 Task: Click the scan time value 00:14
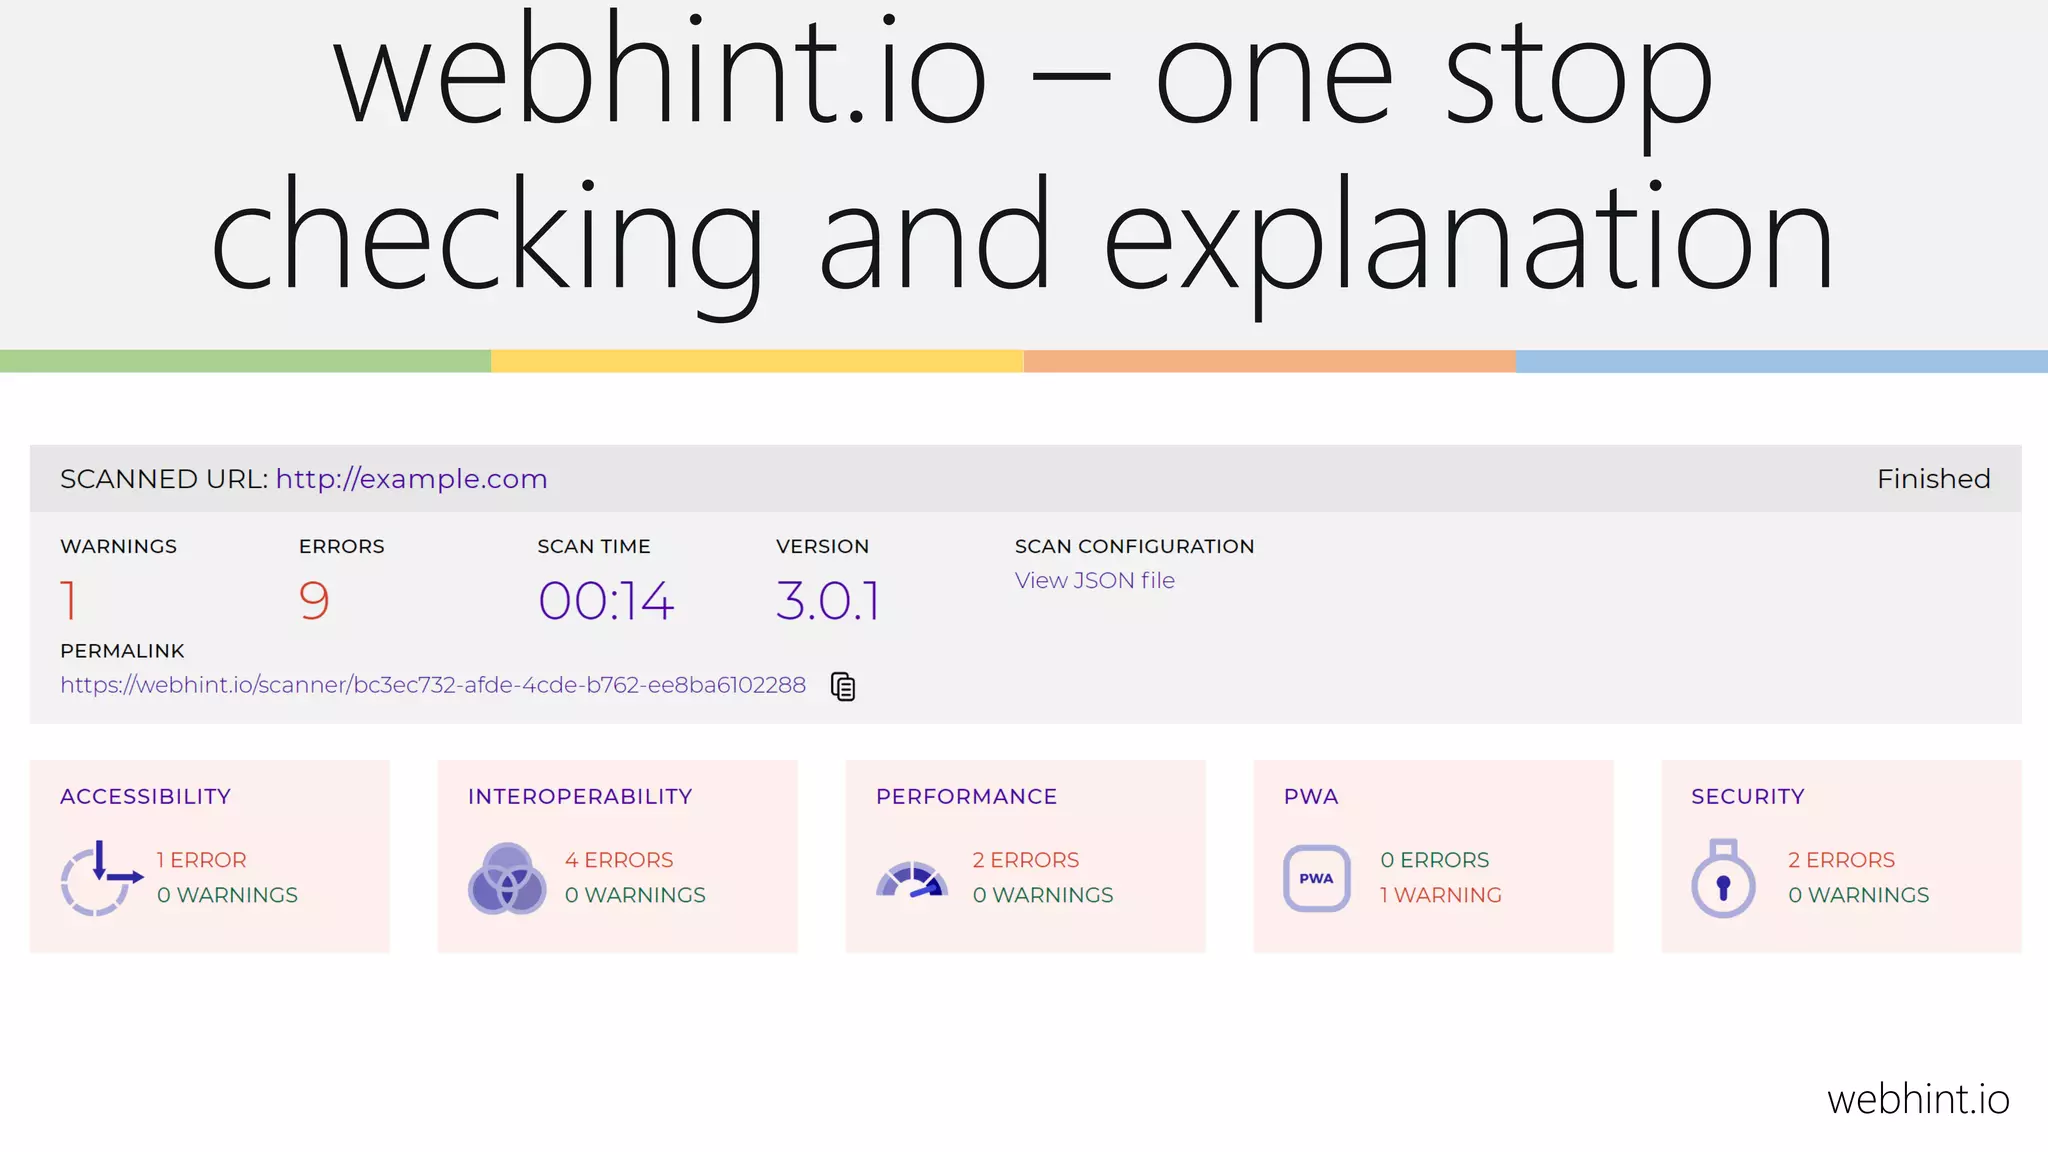(606, 601)
